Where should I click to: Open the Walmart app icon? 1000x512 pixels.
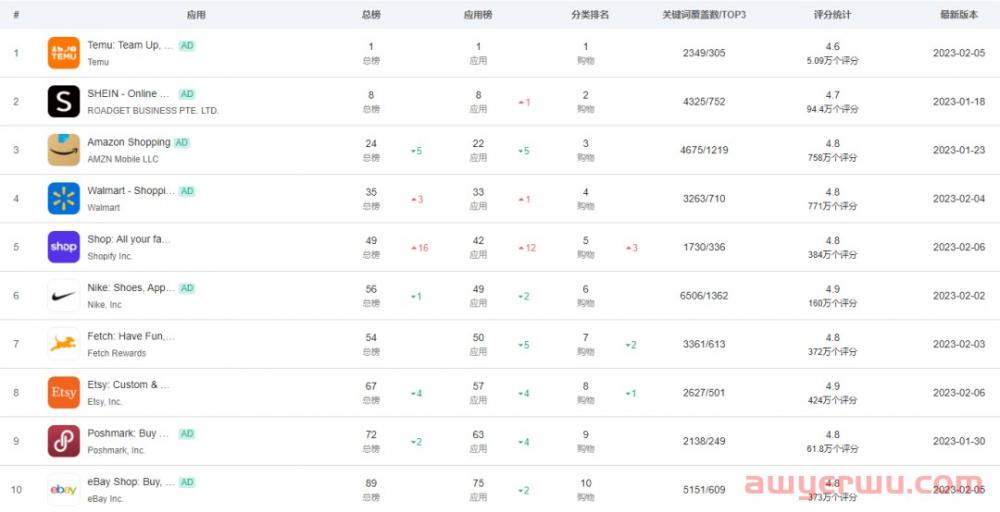point(64,198)
